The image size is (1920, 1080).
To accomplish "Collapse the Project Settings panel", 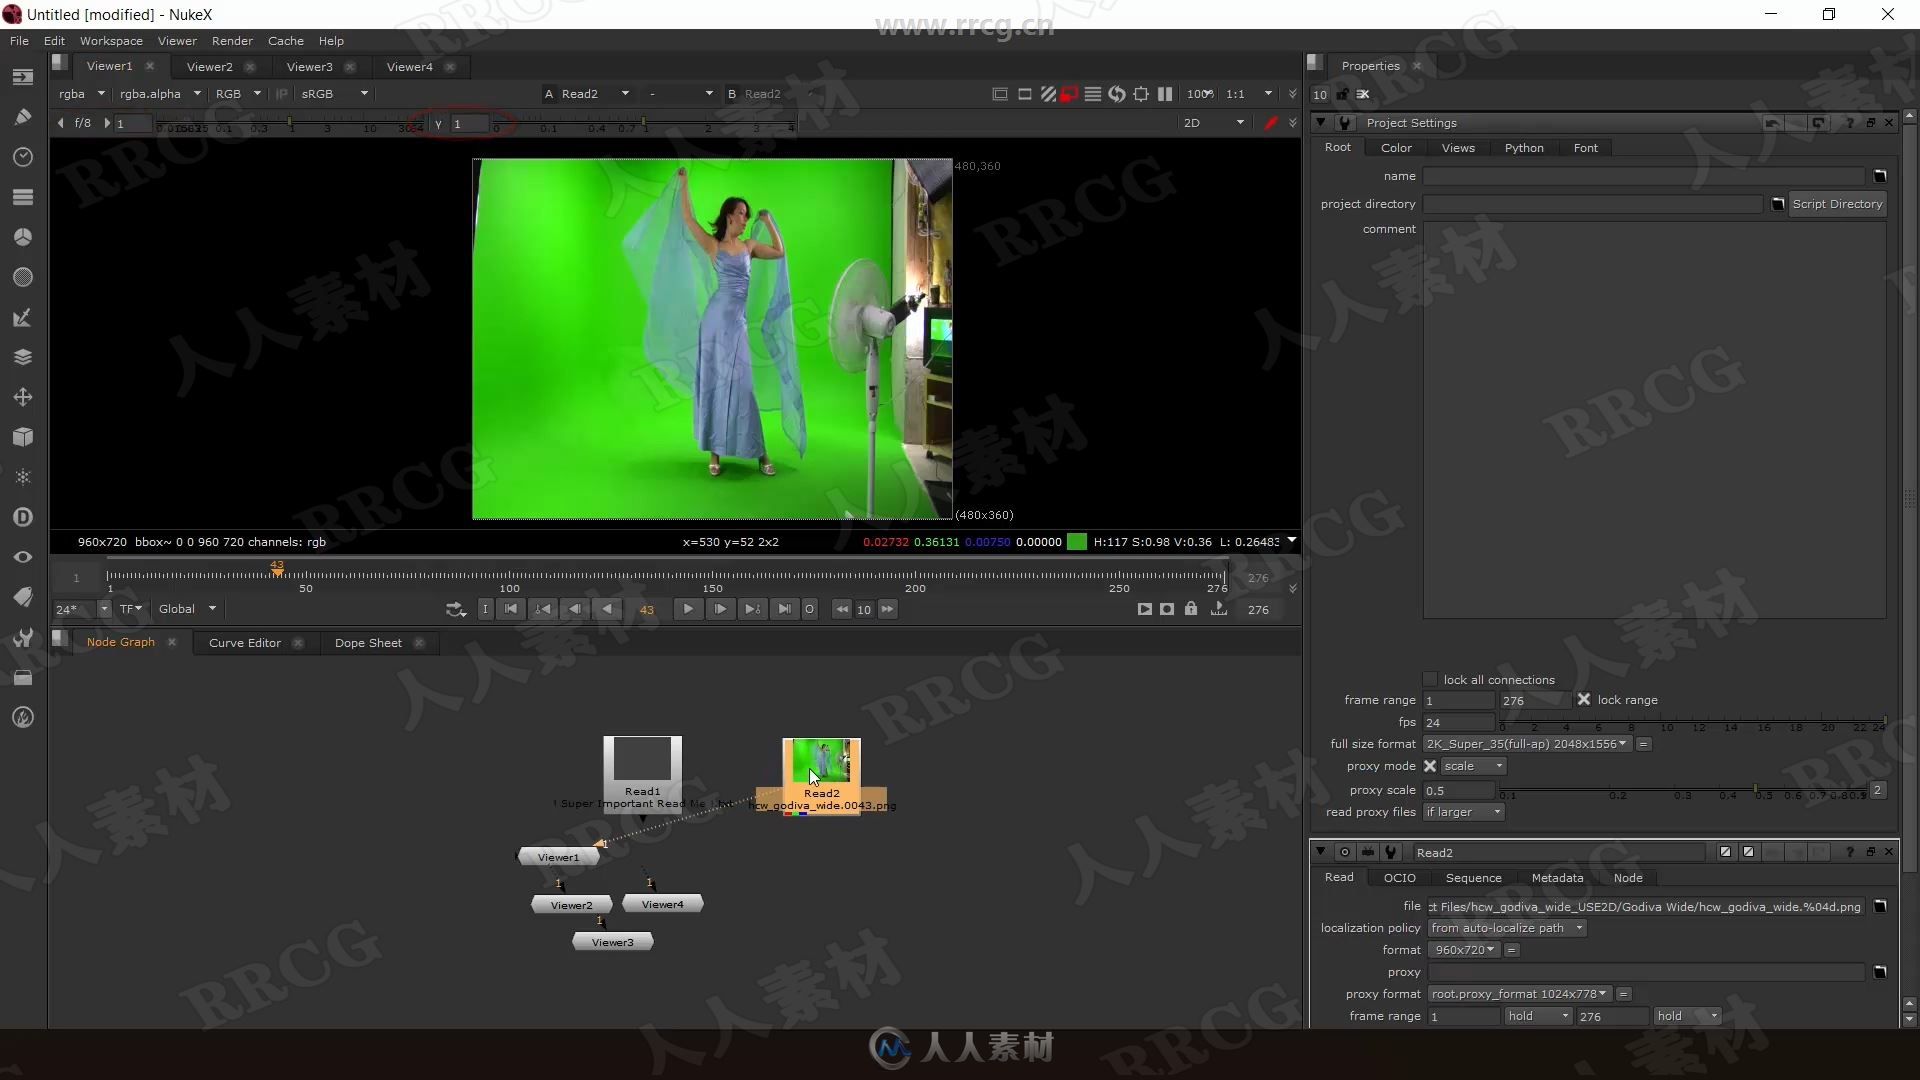I will (x=1321, y=123).
